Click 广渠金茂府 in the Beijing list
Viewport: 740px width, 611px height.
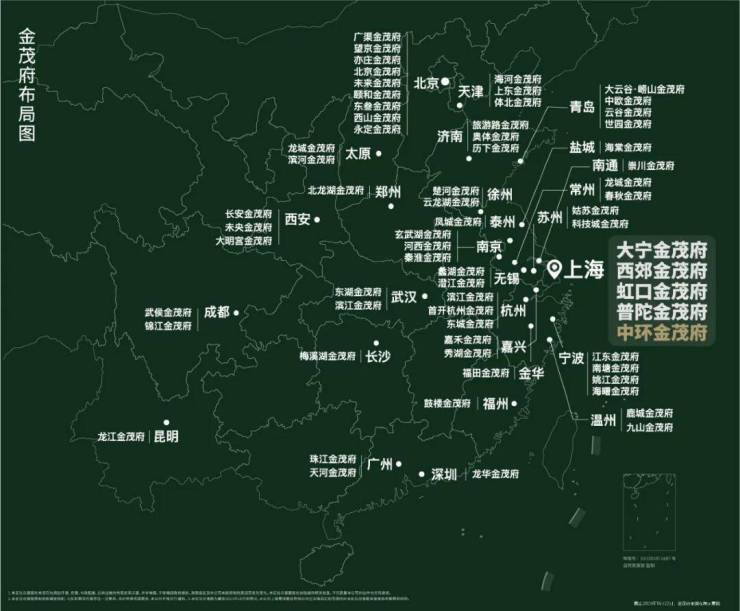point(377,37)
